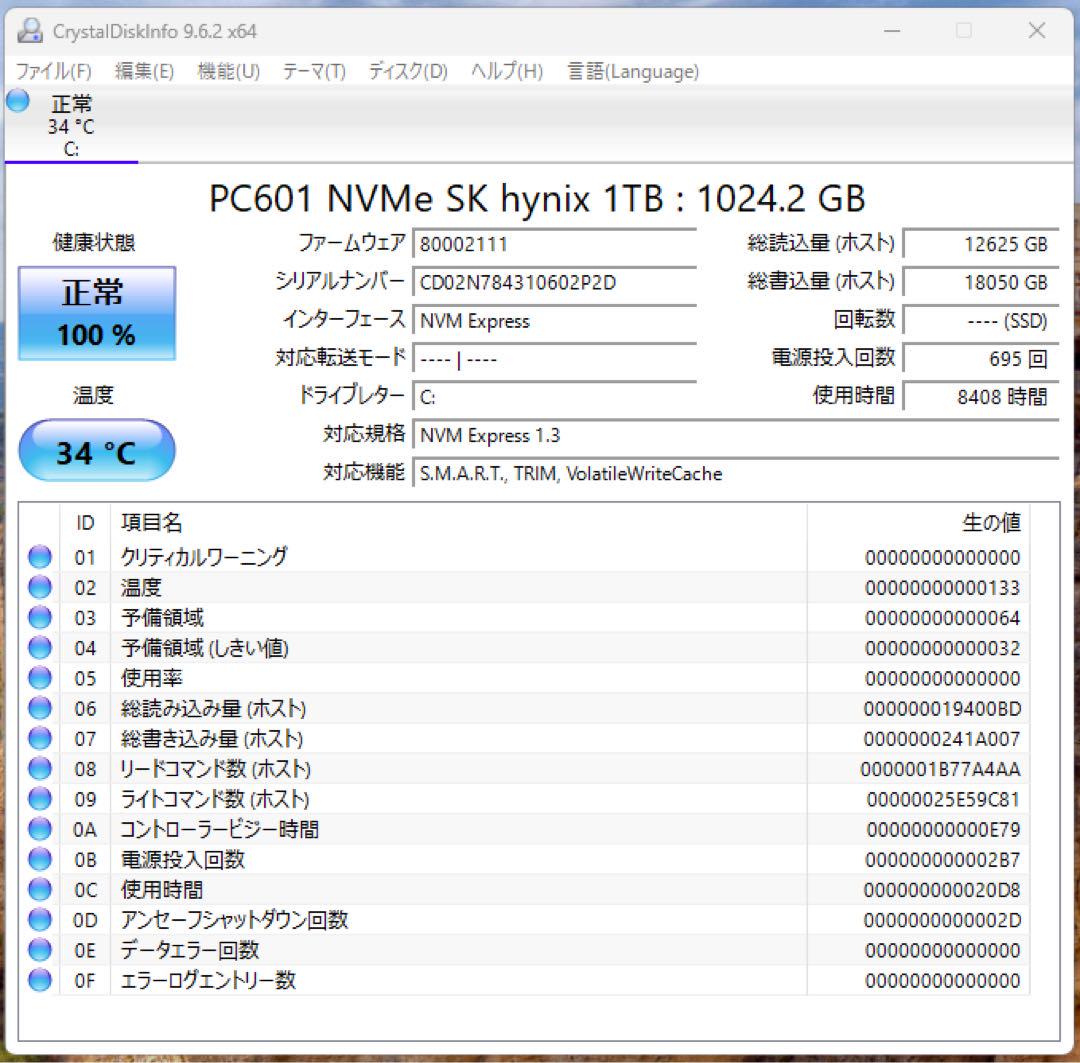This screenshot has height=1063, width=1080.
Task: Click status orb for row 0C 使用時間
Action: point(40,889)
